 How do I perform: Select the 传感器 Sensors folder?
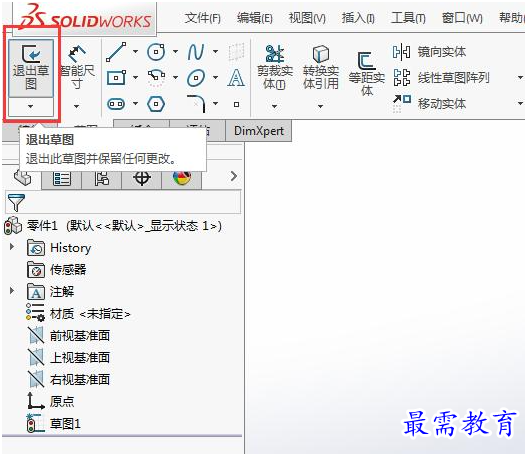point(57,270)
